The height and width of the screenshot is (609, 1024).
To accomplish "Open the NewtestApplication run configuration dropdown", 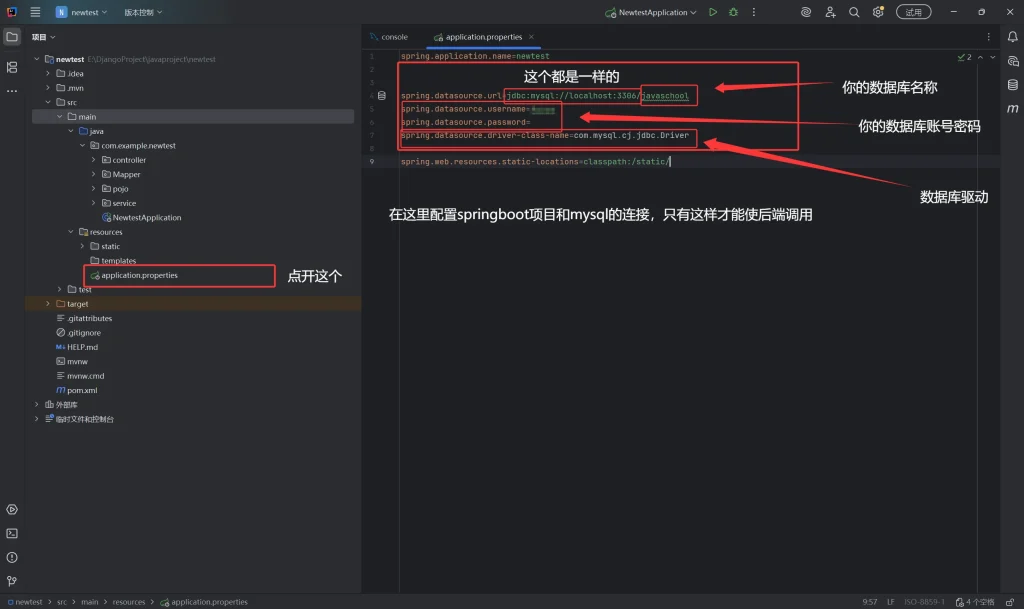I will pyautogui.click(x=653, y=12).
